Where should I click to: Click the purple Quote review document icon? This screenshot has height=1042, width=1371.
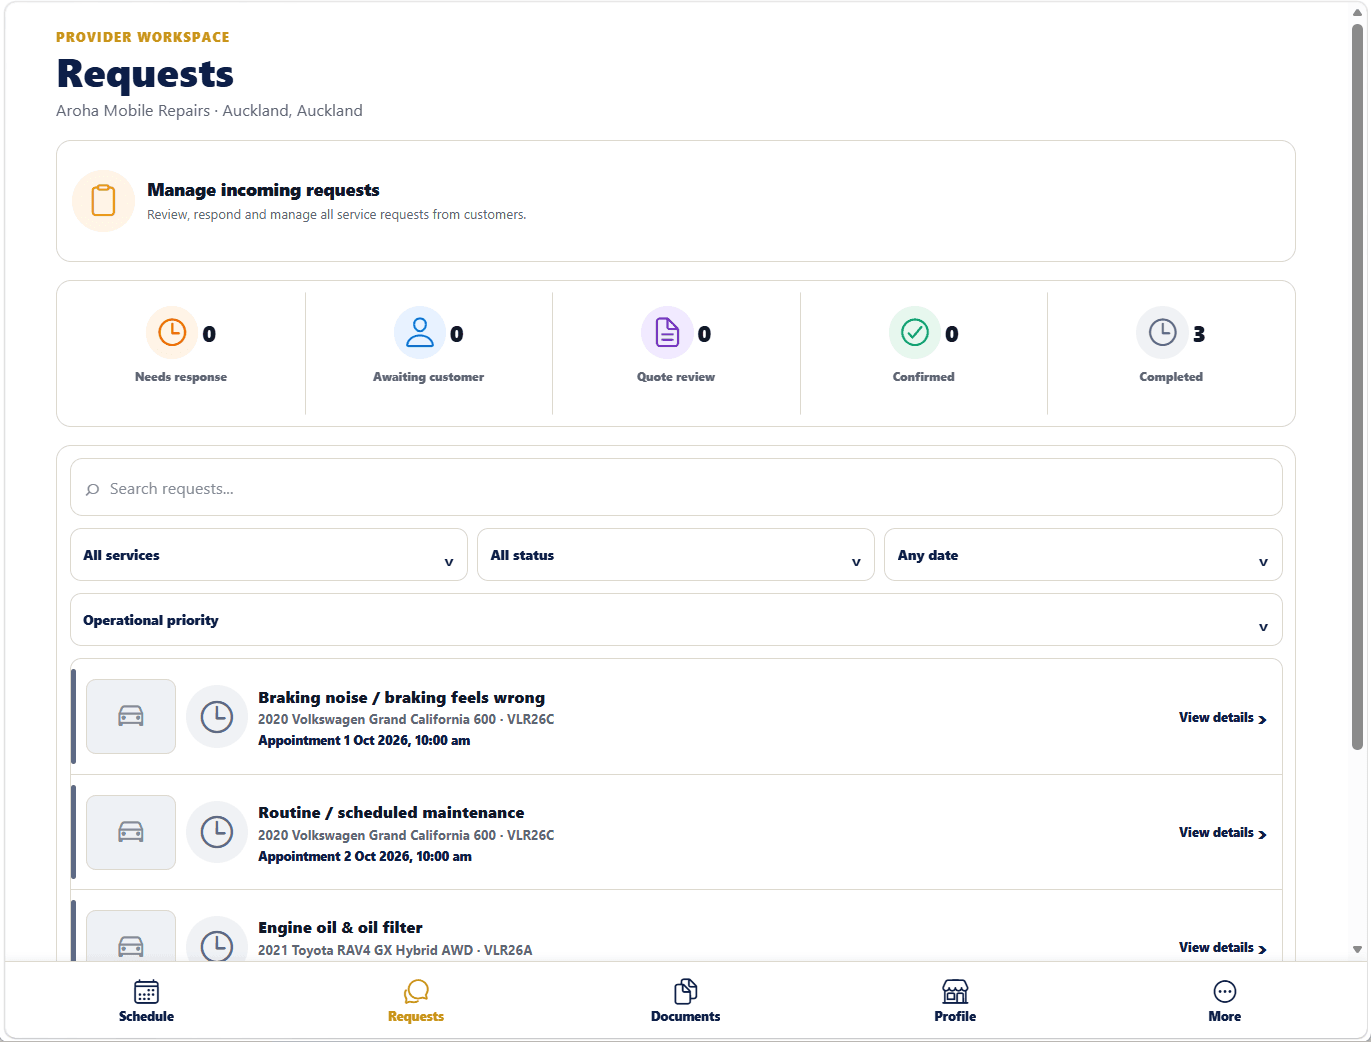[x=667, y=332]
